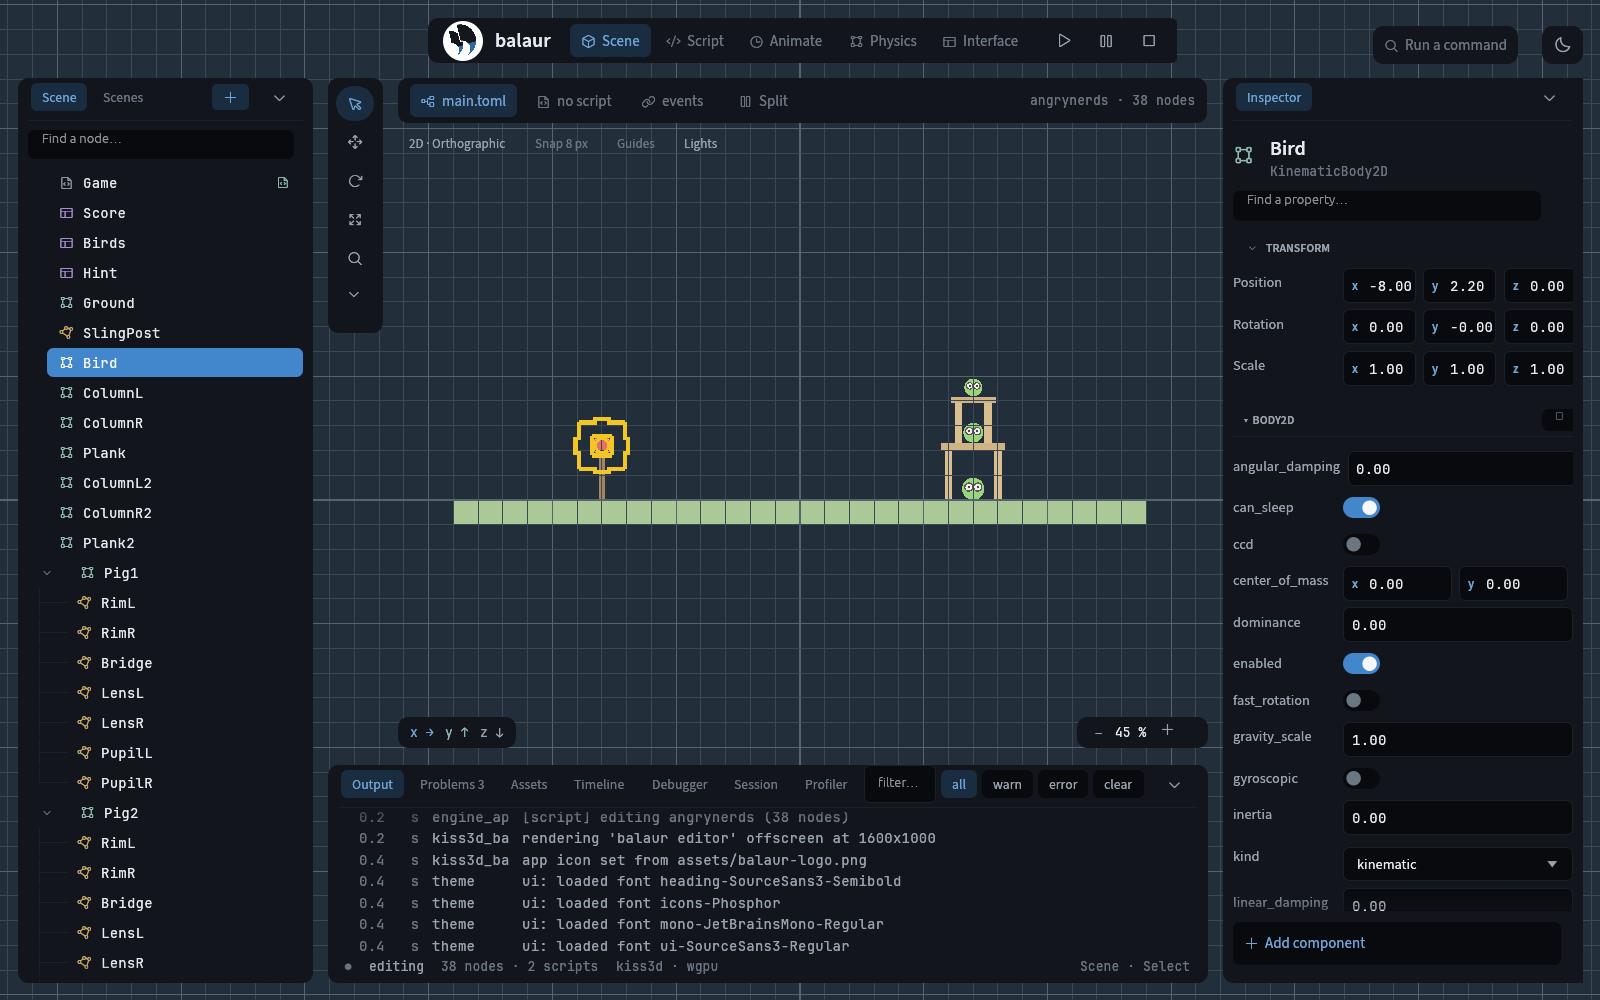1600x1000 pixels.
Task: Click the balaur logo icon
Action: click(463, 41)
